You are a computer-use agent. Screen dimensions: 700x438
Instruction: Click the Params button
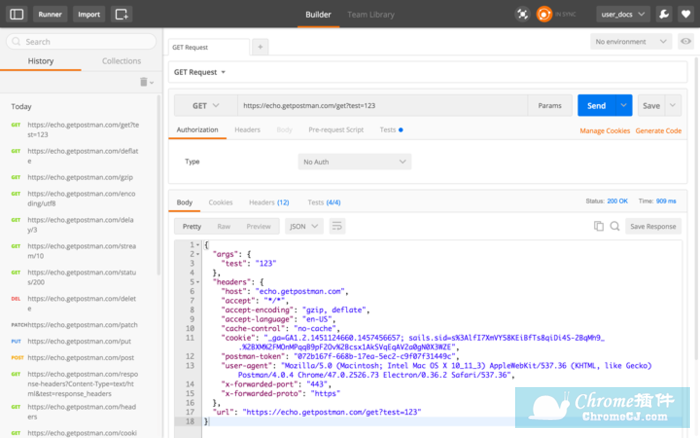pos(550,105)
